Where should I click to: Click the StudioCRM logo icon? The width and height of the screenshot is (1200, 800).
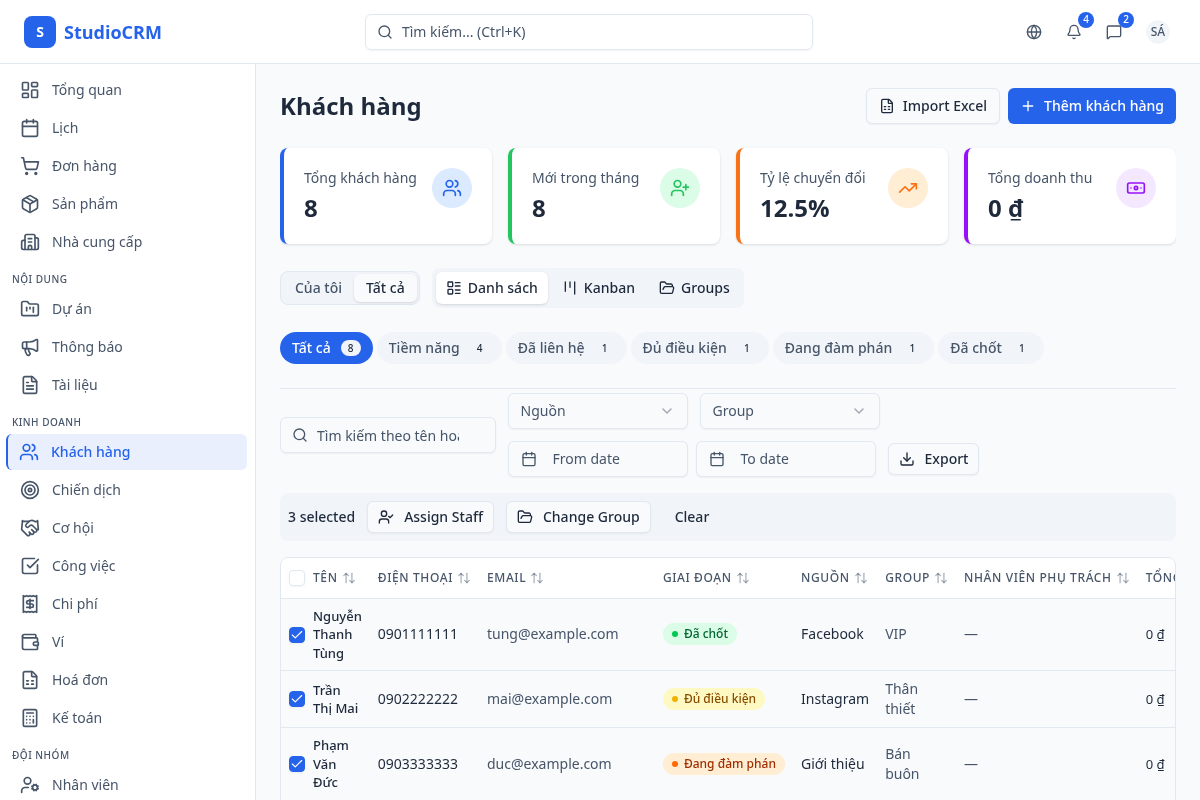click(x=40, y=32)
